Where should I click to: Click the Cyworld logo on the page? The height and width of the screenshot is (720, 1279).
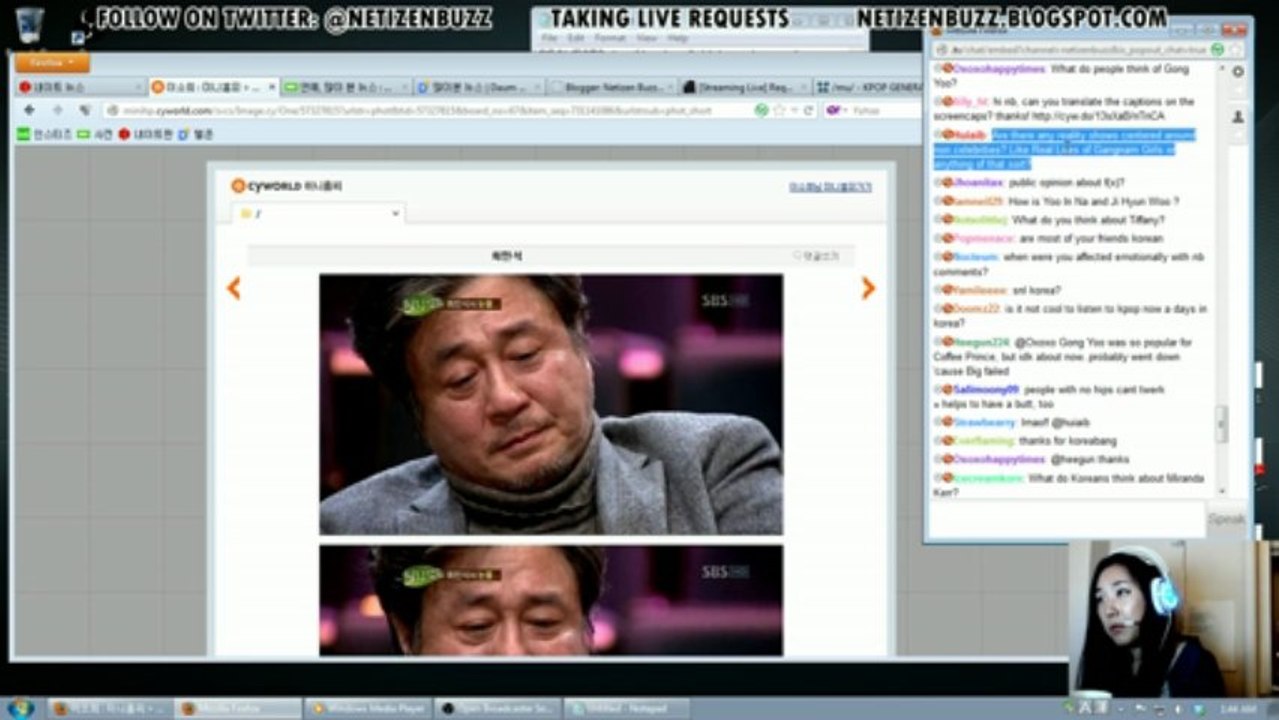pyautogui.click(x=286, y=186)
